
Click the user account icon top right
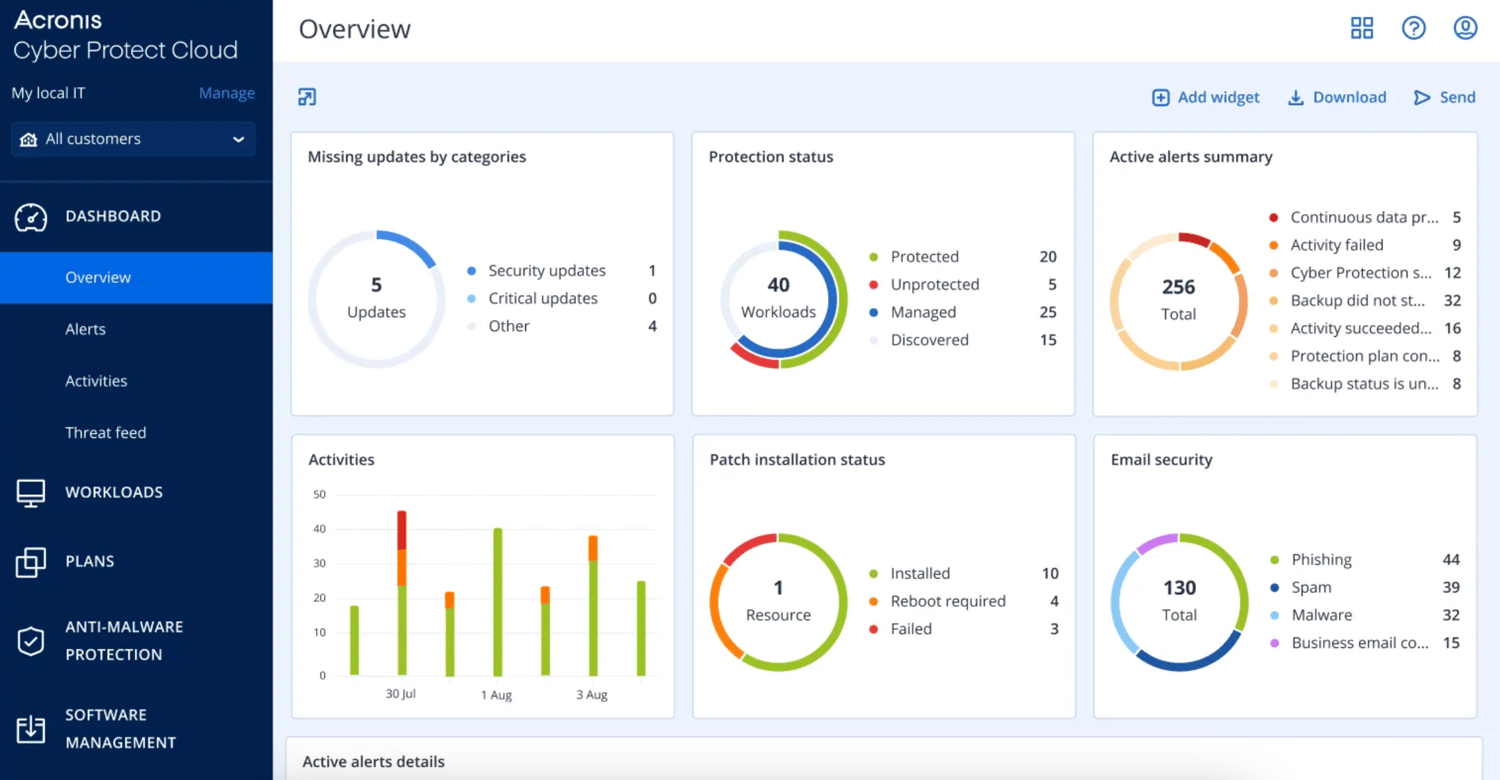pyautogui.click(x=1465, y=28)
